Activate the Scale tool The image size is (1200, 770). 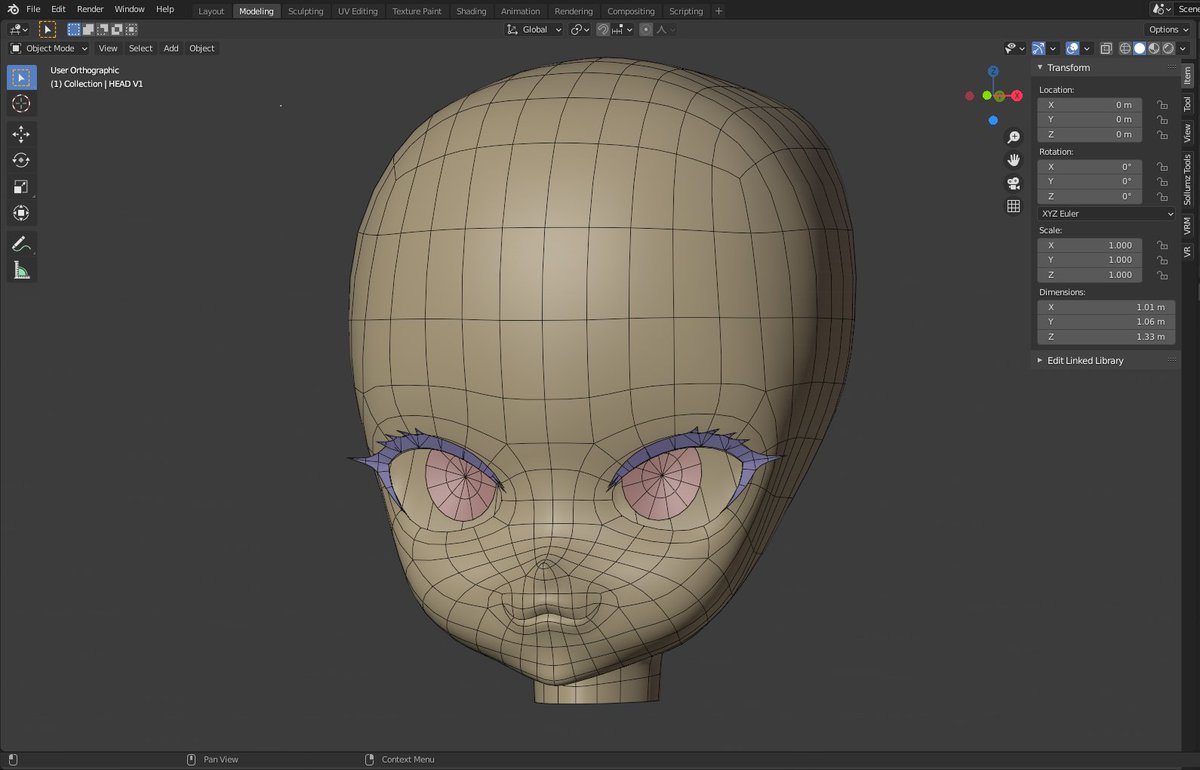[21, 187]
